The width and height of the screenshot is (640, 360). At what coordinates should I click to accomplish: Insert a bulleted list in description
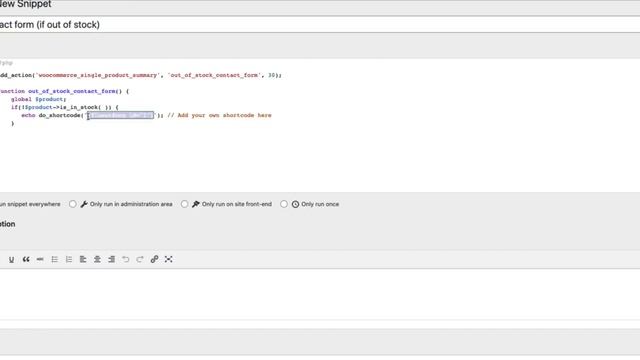54,259
